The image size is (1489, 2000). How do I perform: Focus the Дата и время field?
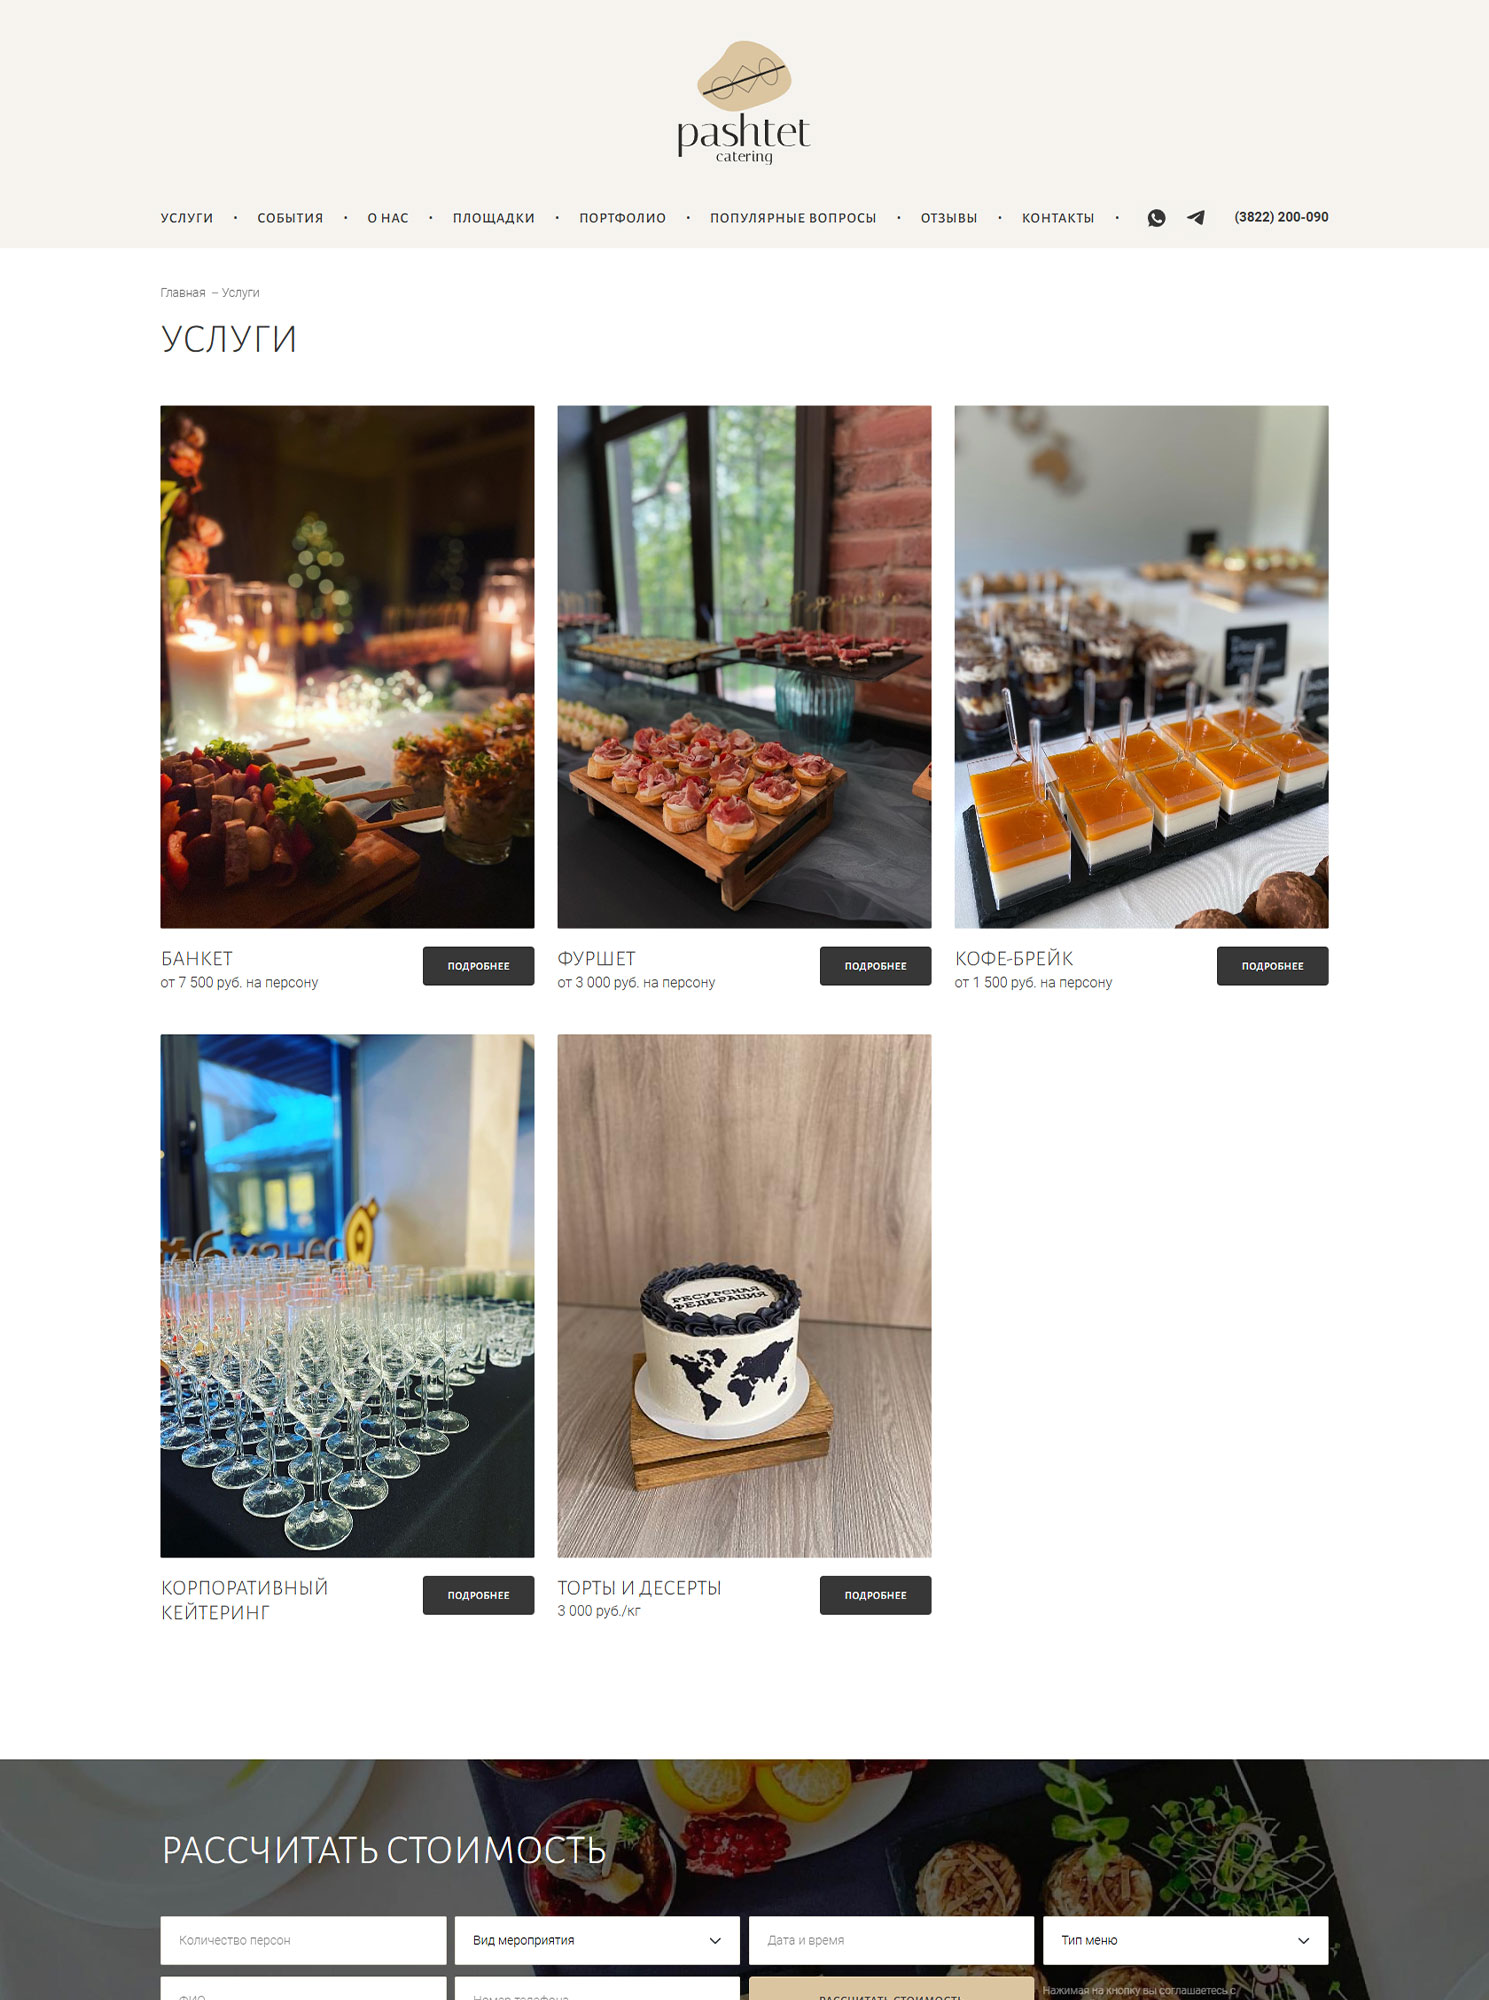891,1940
